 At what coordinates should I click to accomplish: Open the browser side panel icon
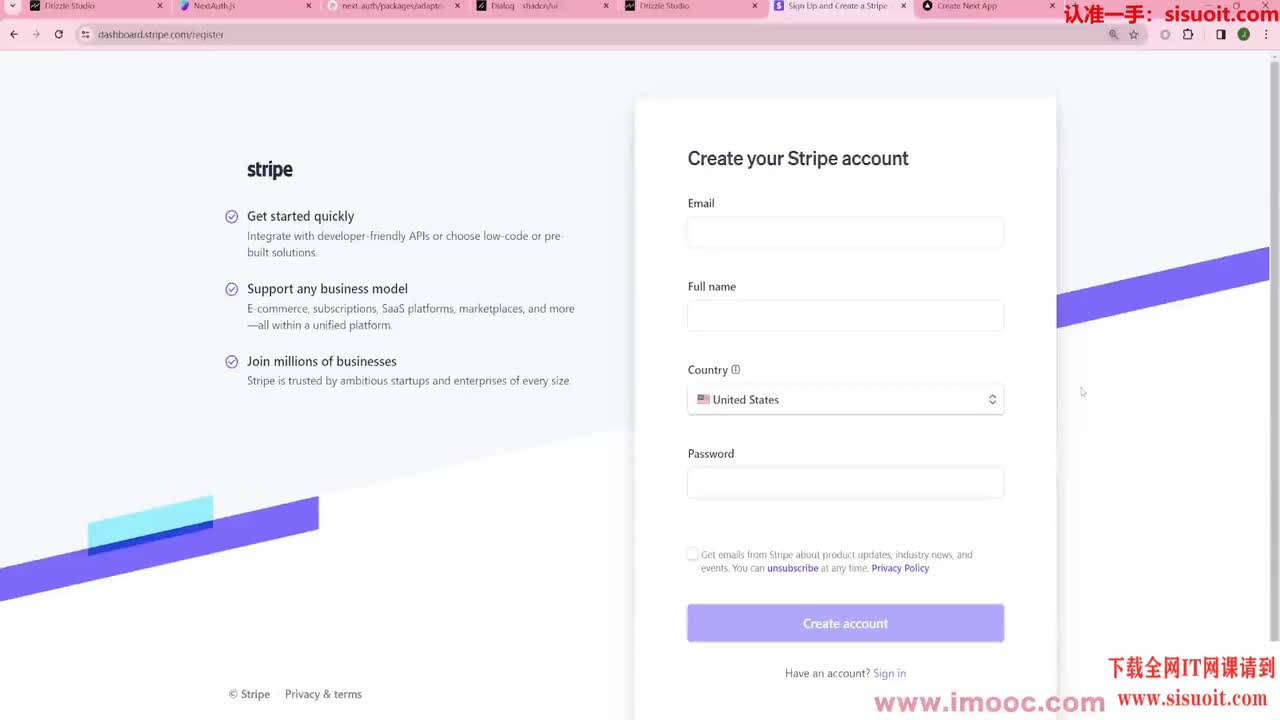pyautogui.click(x=1220, y=34)
